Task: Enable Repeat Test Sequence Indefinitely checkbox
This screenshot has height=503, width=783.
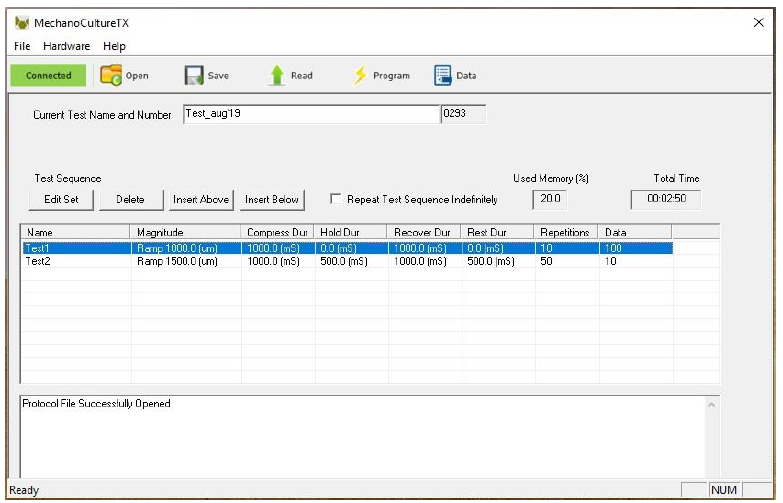Action: [x=336, y=200]
